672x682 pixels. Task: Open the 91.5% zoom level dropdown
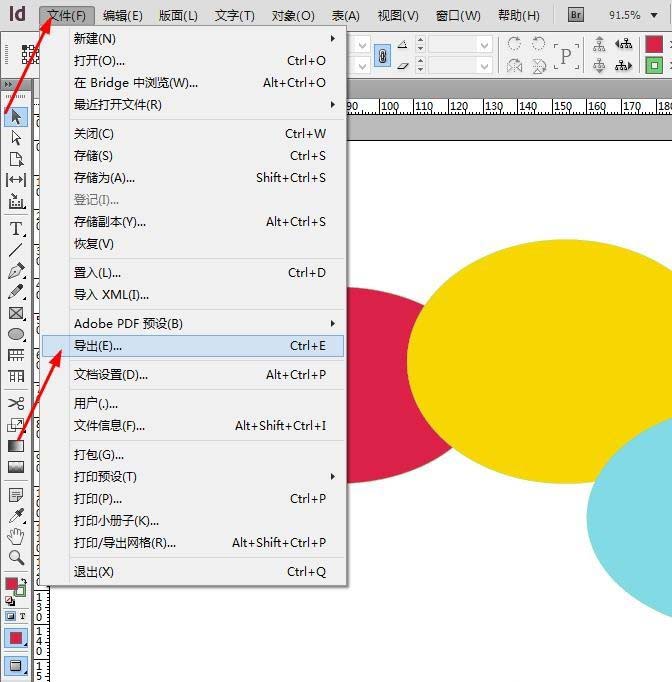(654, 16)
